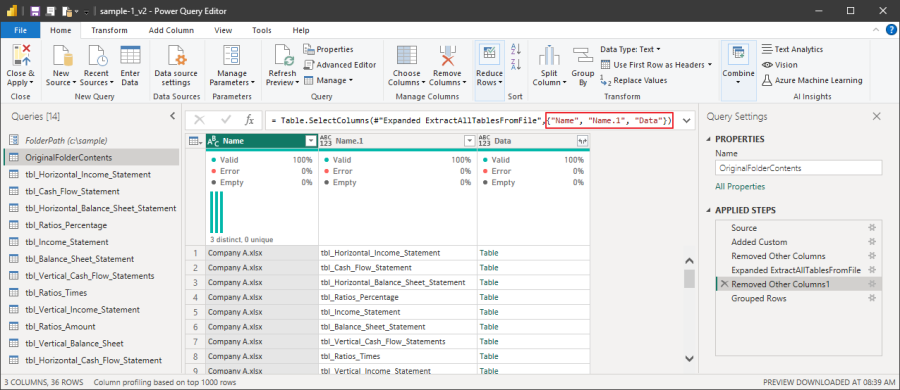Launch the Advanced Editor
The width and height of the screenshot is (900, 390).
pos(340,65)
